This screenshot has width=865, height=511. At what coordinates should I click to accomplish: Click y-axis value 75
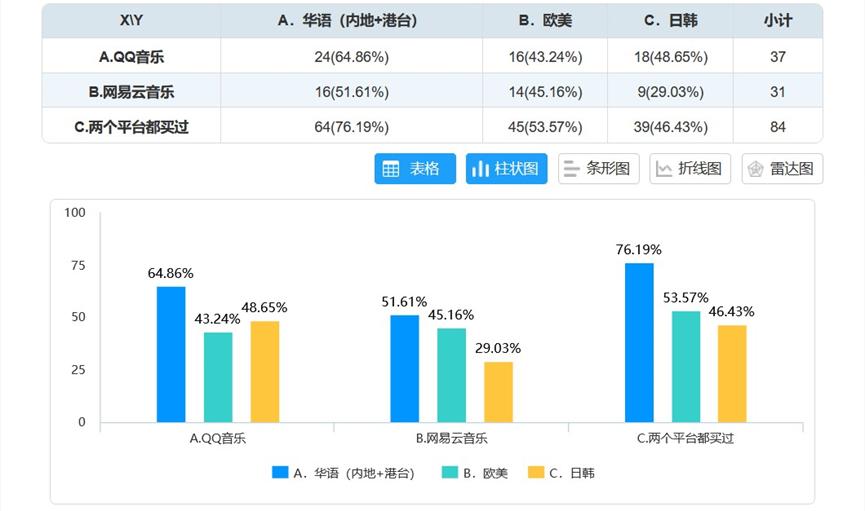tap(78, 265)
